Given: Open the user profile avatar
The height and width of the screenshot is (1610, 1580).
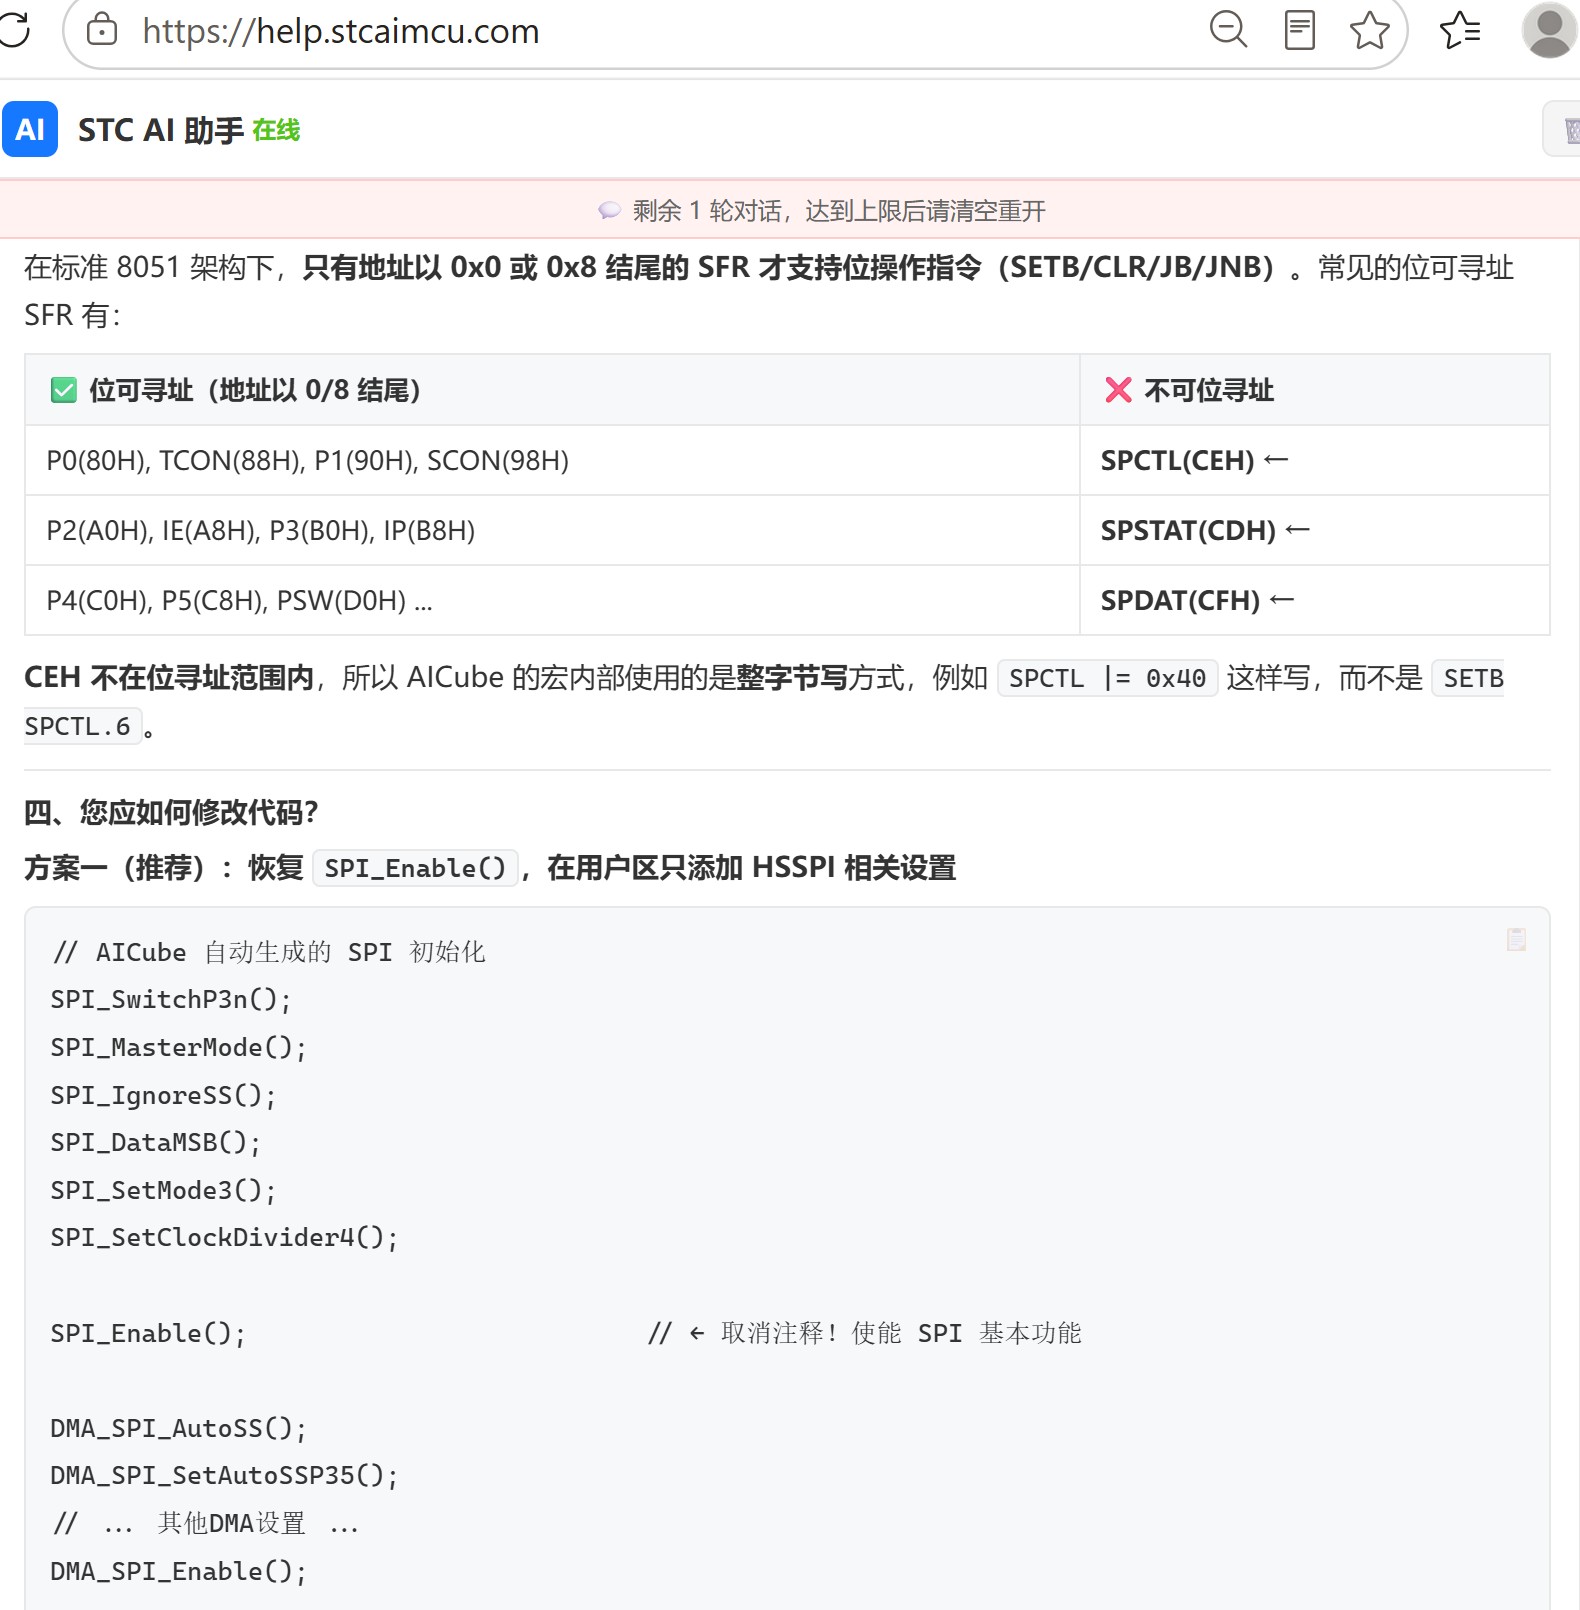Looking at the screenshot, I should 1550,30.
